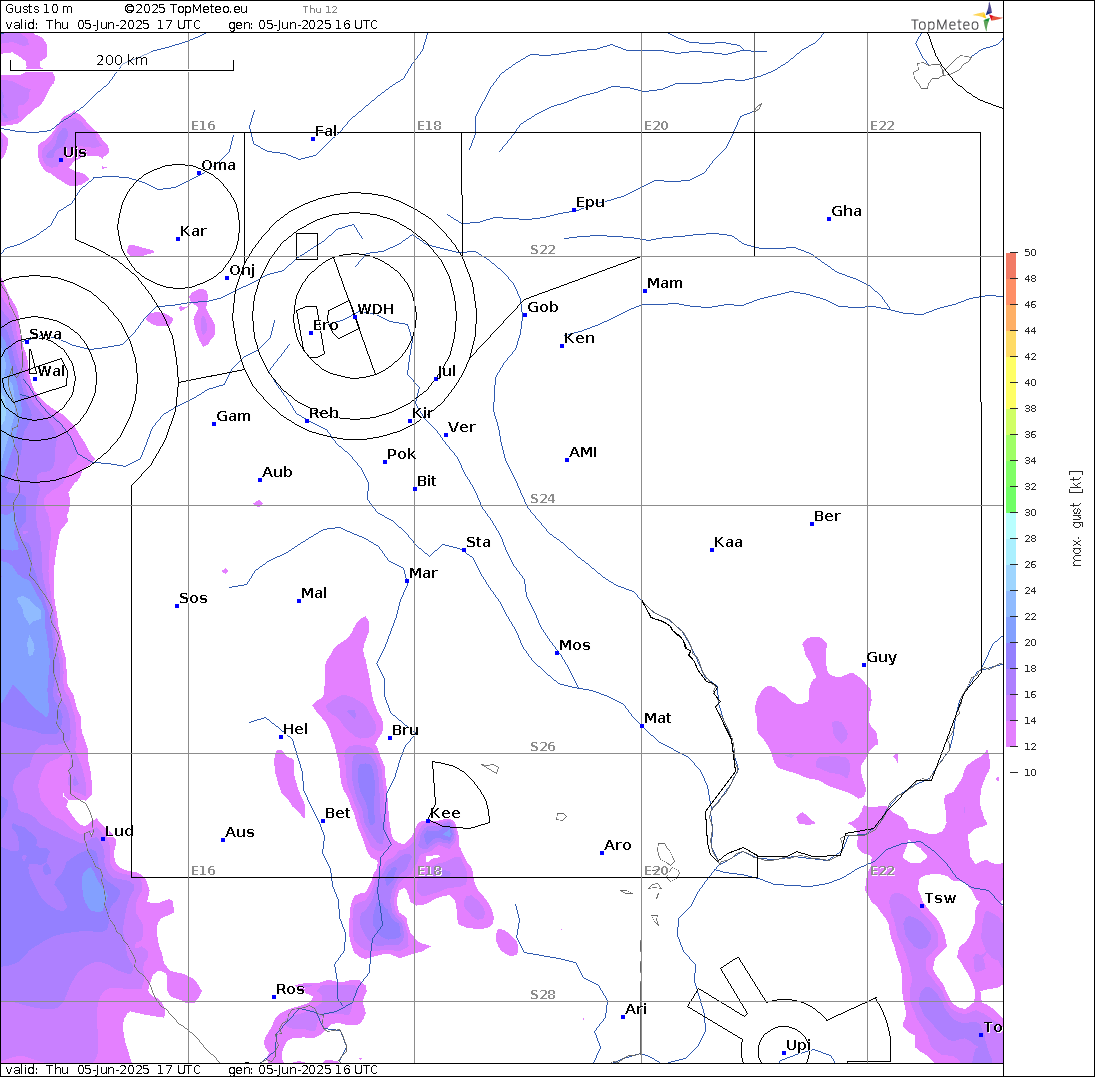
Task: Click the Kir station label
Action: [x=422, y=413]
